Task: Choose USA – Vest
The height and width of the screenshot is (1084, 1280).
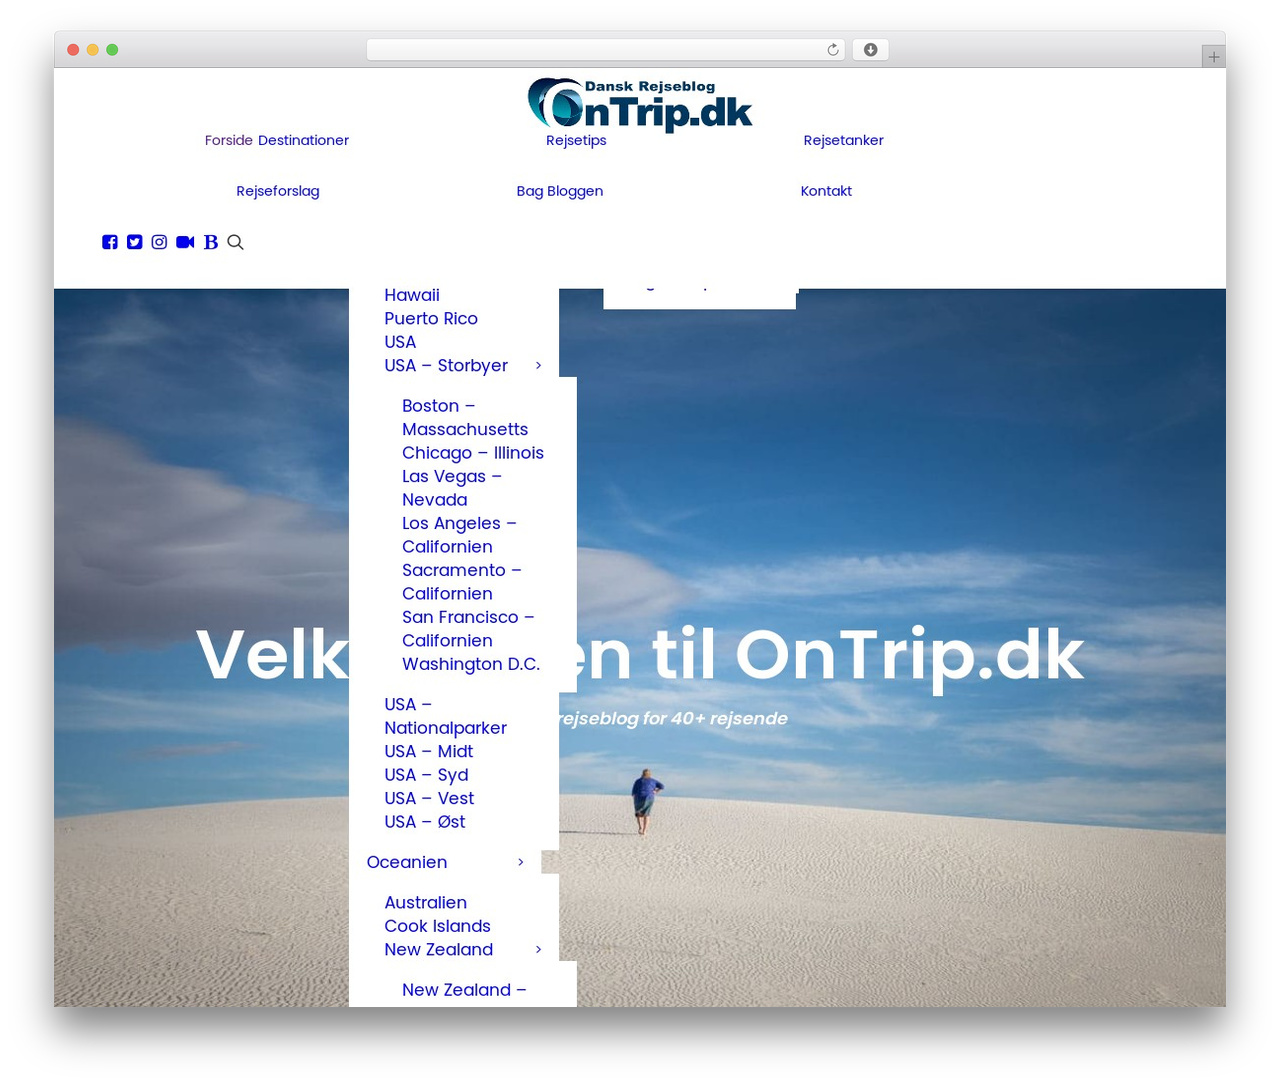Action: click(429, 799)
